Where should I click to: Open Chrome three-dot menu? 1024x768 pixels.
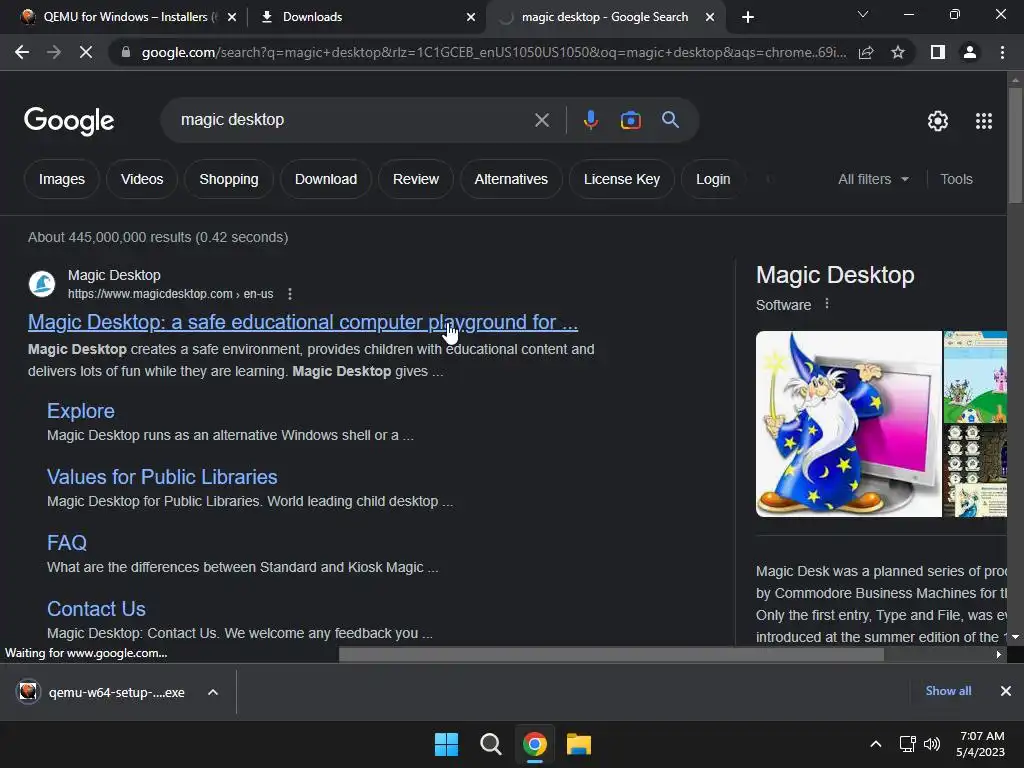[1002, 52]
